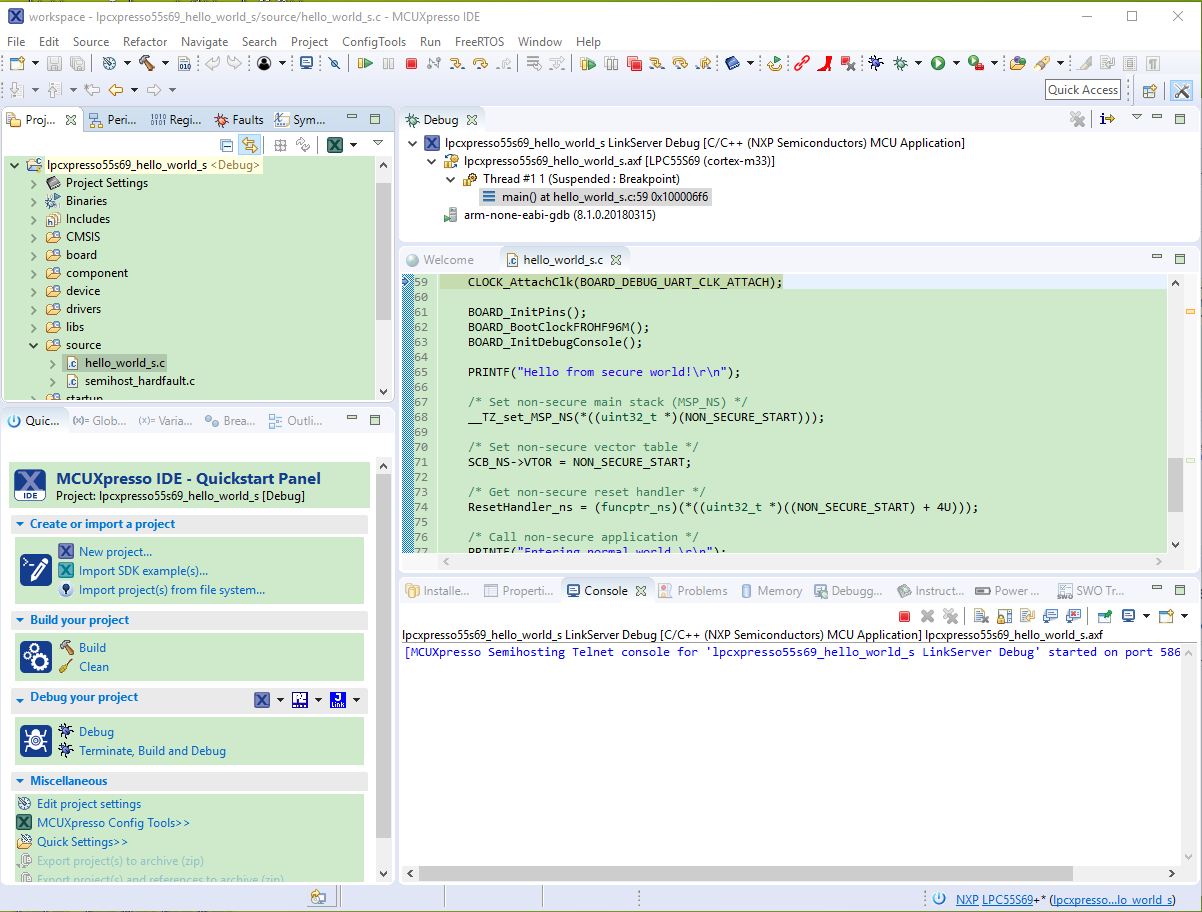Click the green Resume debug icon
The height and width of the screenshot is (912, 1202).
(365, 63)
